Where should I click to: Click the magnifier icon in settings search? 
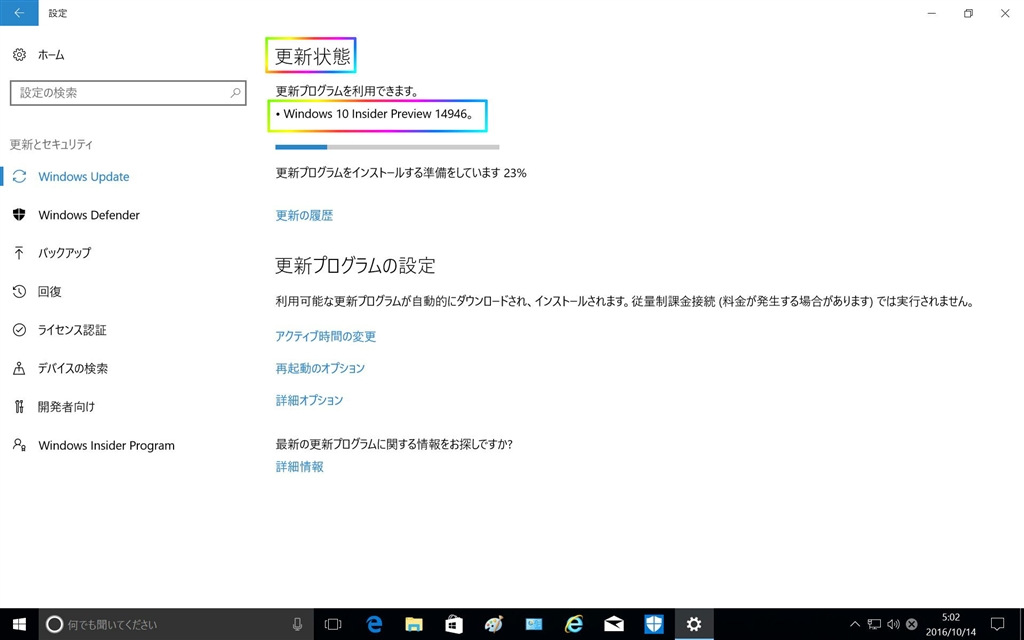[235, 93]
